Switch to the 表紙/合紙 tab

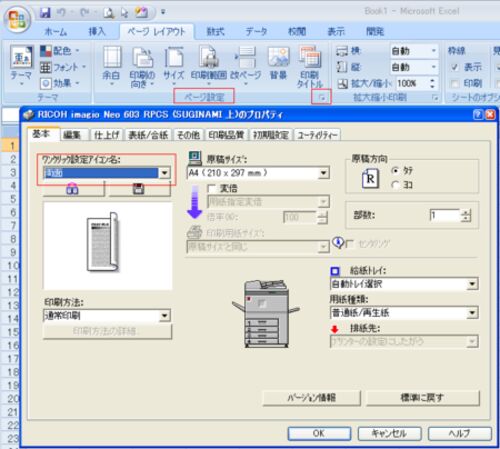point(148,135)
